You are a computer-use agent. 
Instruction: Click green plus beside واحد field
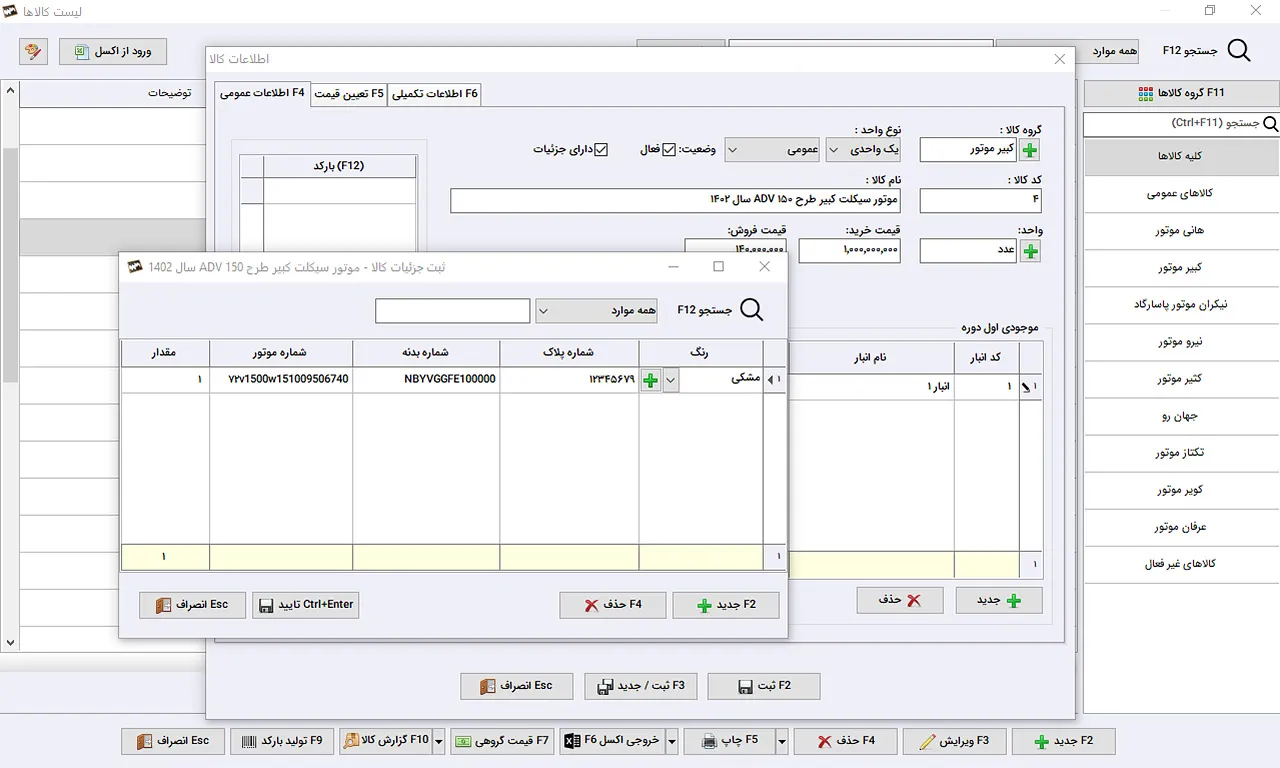pos(1030,251)
